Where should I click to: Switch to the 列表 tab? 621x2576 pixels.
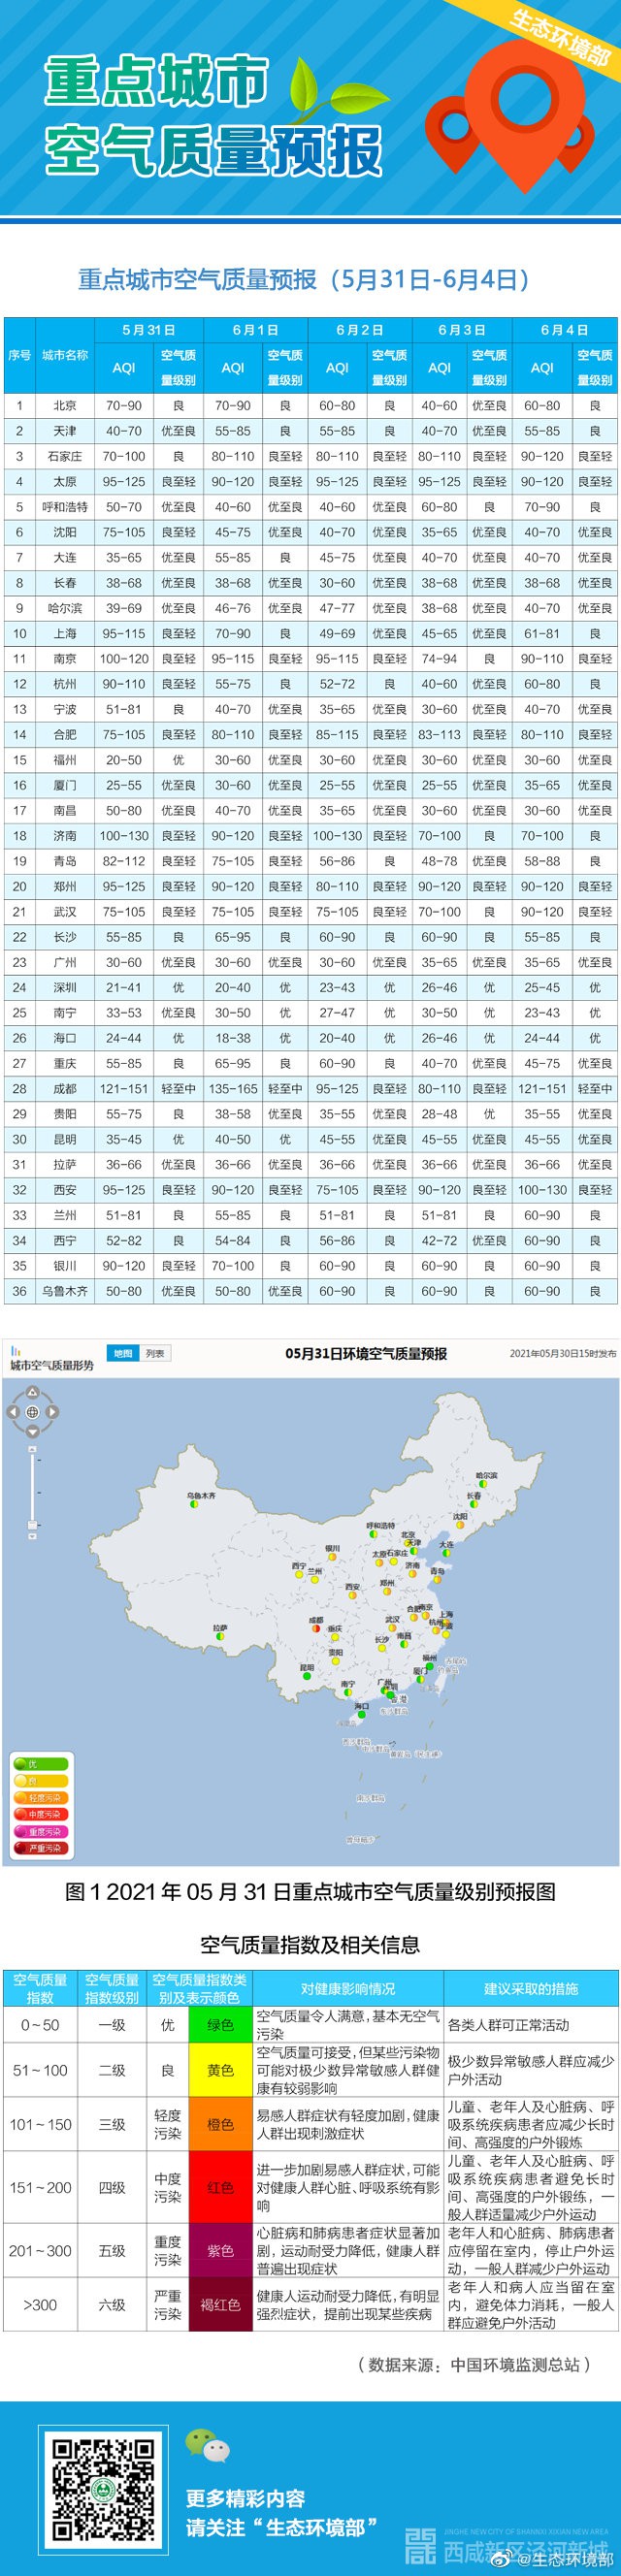(155, 1353)
